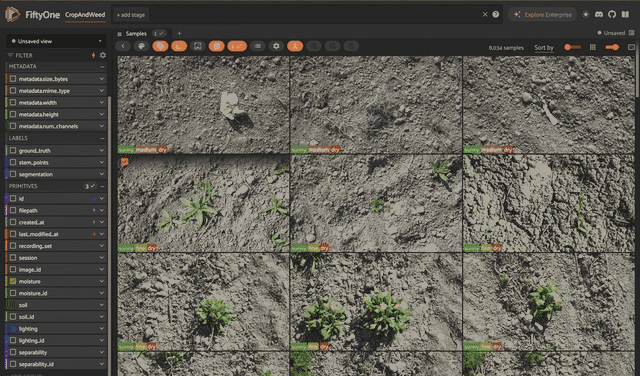The image size is (640, 376).
Task: Toggle lightning performance mode in FILTER
Action: 93,55
